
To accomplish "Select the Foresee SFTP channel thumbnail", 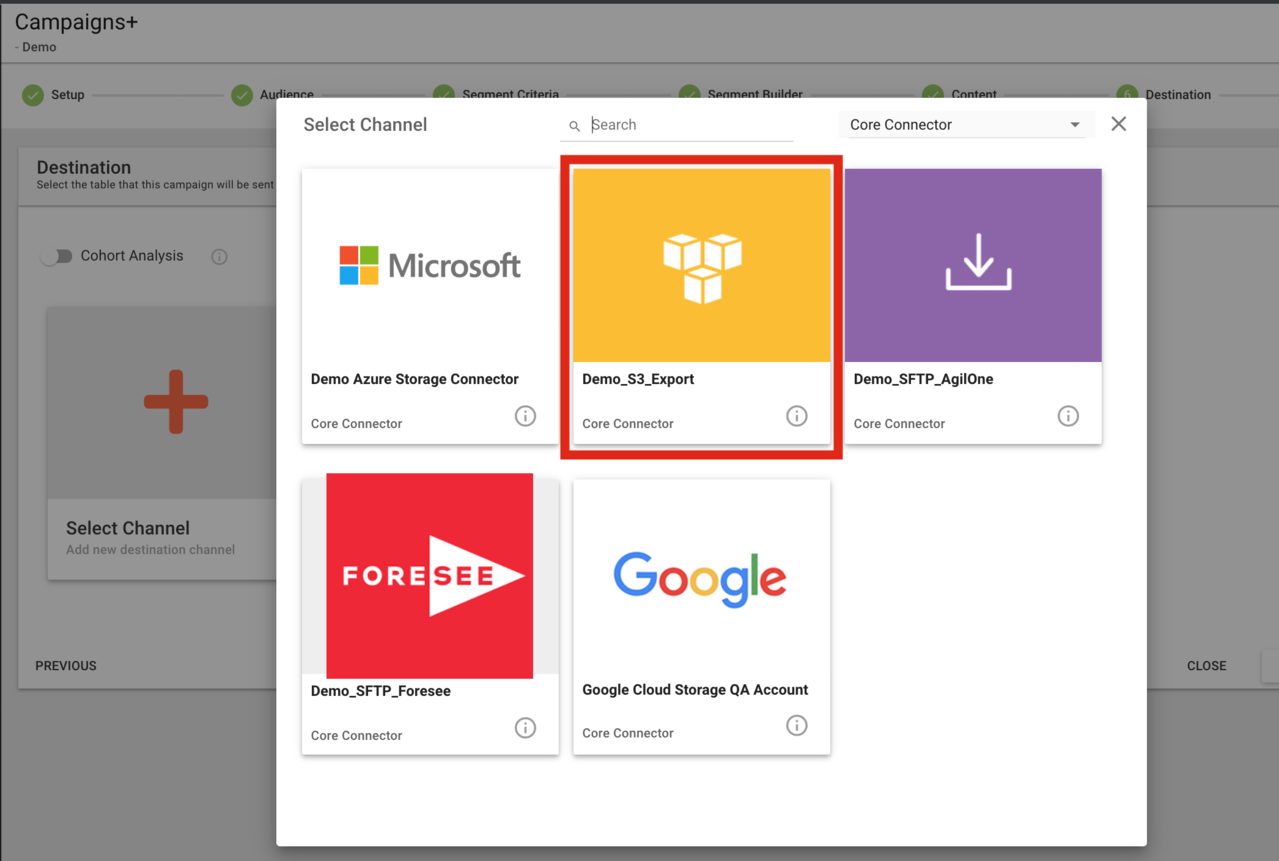I will point(430,576).
